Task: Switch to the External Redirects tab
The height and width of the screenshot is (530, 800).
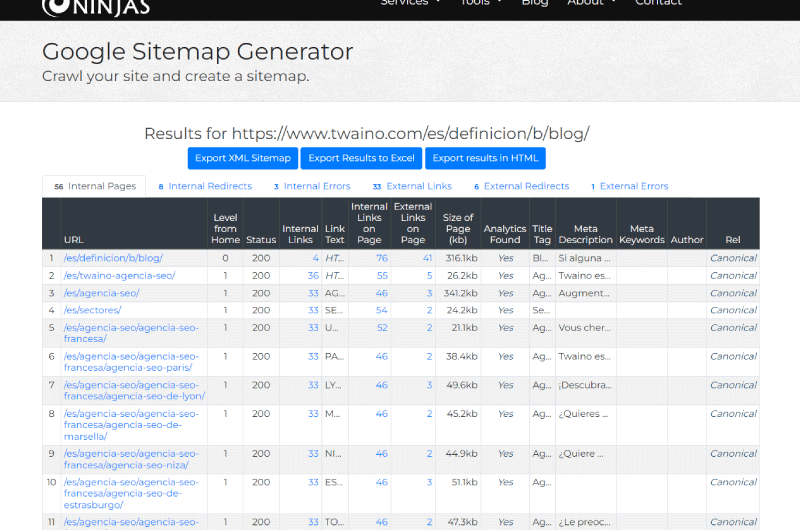Action: (x=521, y=186)
